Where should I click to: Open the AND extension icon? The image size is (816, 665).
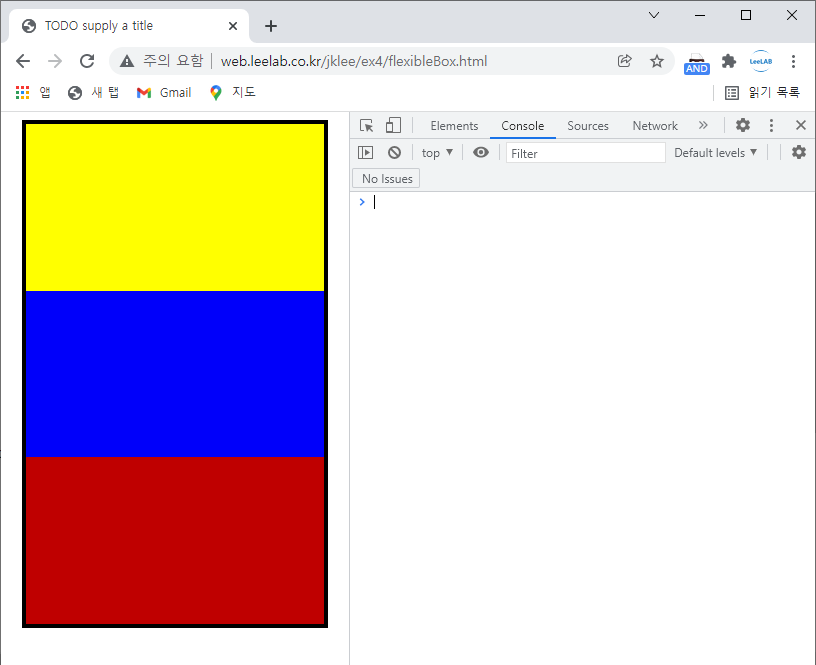point(696,63)
